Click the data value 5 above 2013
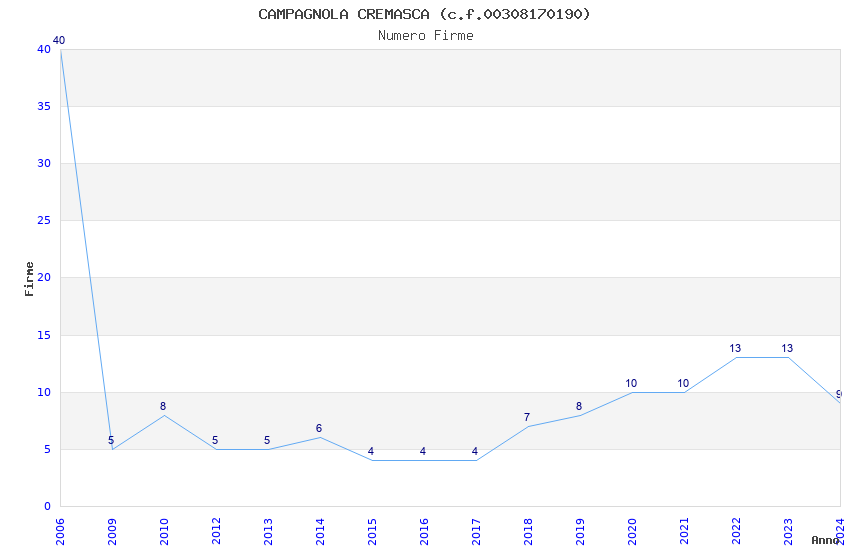Screen dimensions: 850x550 (x=267, y=441)
